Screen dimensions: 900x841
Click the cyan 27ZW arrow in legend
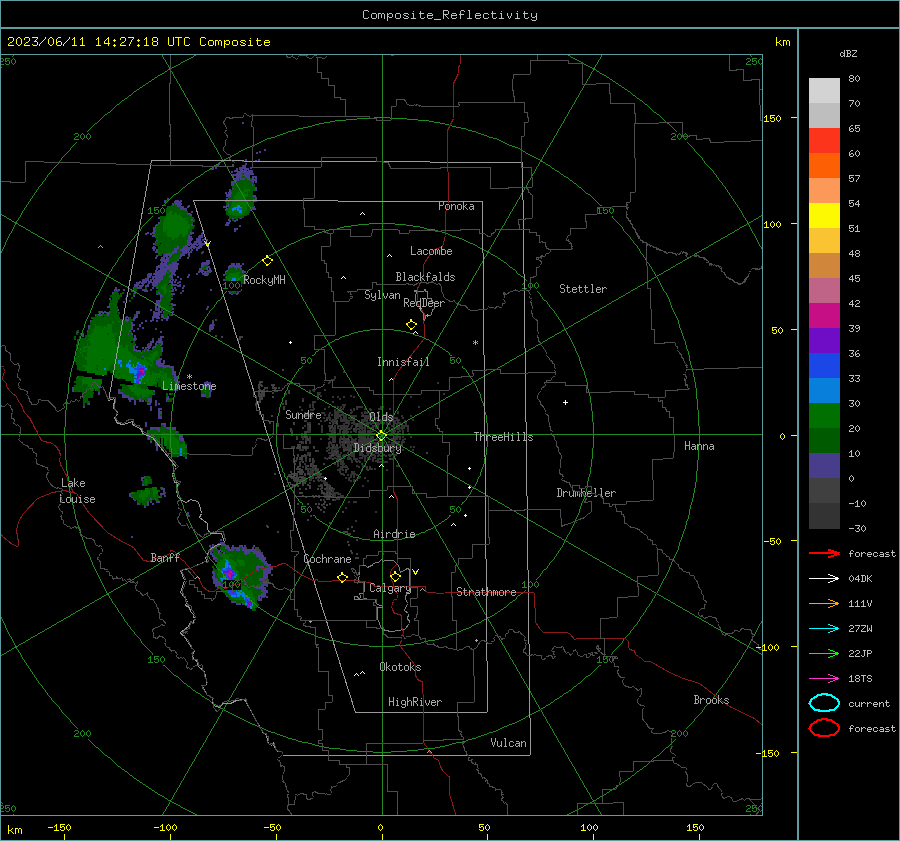(824, 629)
